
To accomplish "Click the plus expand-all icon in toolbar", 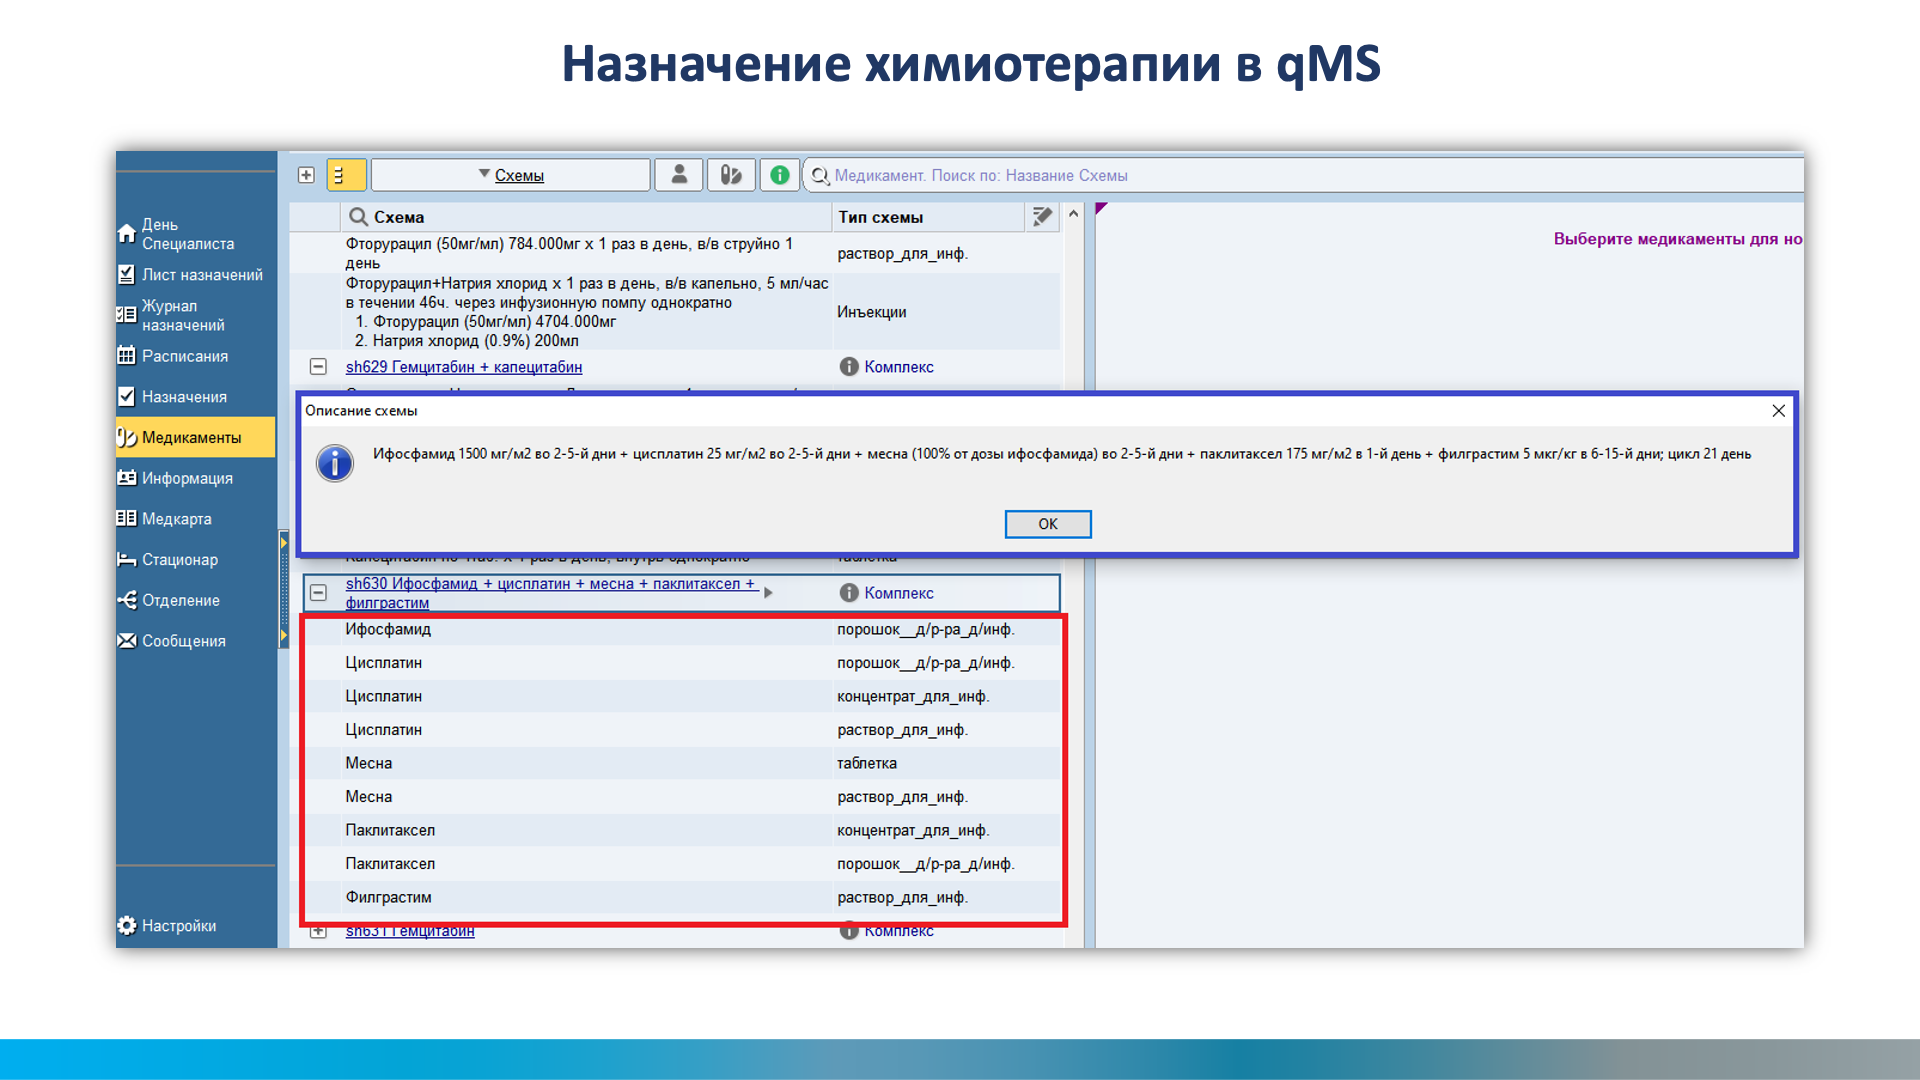I will coord(306,175).
